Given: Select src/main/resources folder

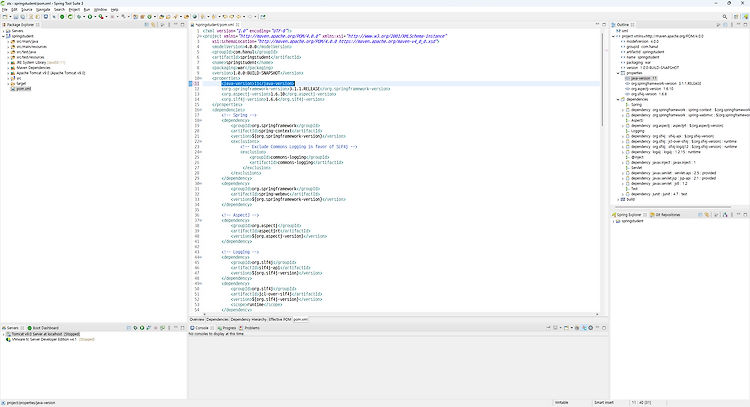Looking at the screenshot, I should pos(29,47).
